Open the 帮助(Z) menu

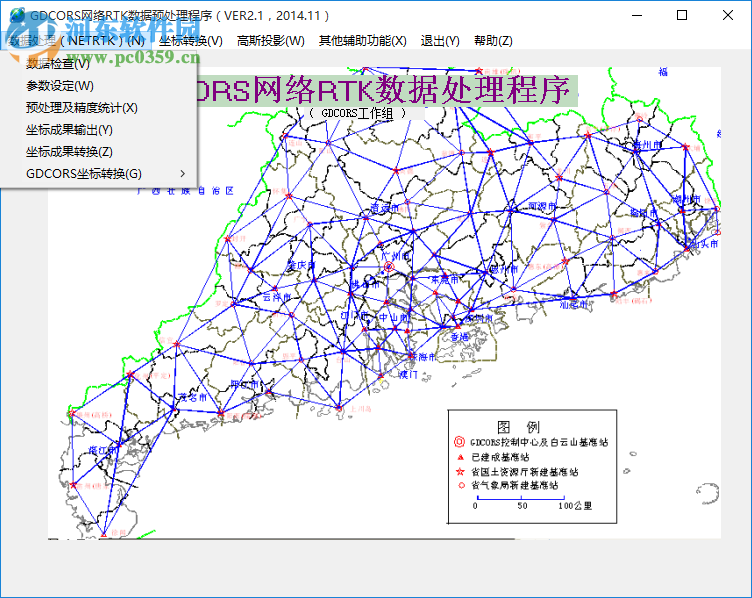(x=493, y=41)
